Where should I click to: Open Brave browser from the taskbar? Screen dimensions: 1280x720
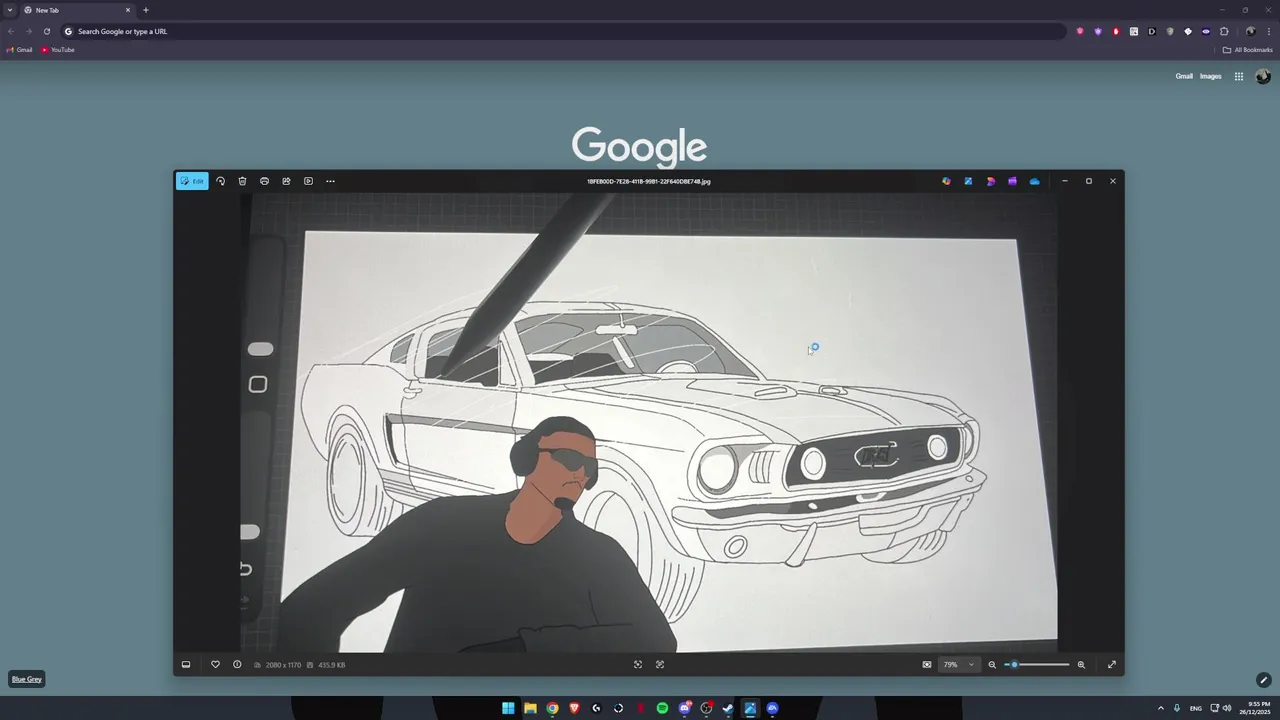[x=574, y=708]
